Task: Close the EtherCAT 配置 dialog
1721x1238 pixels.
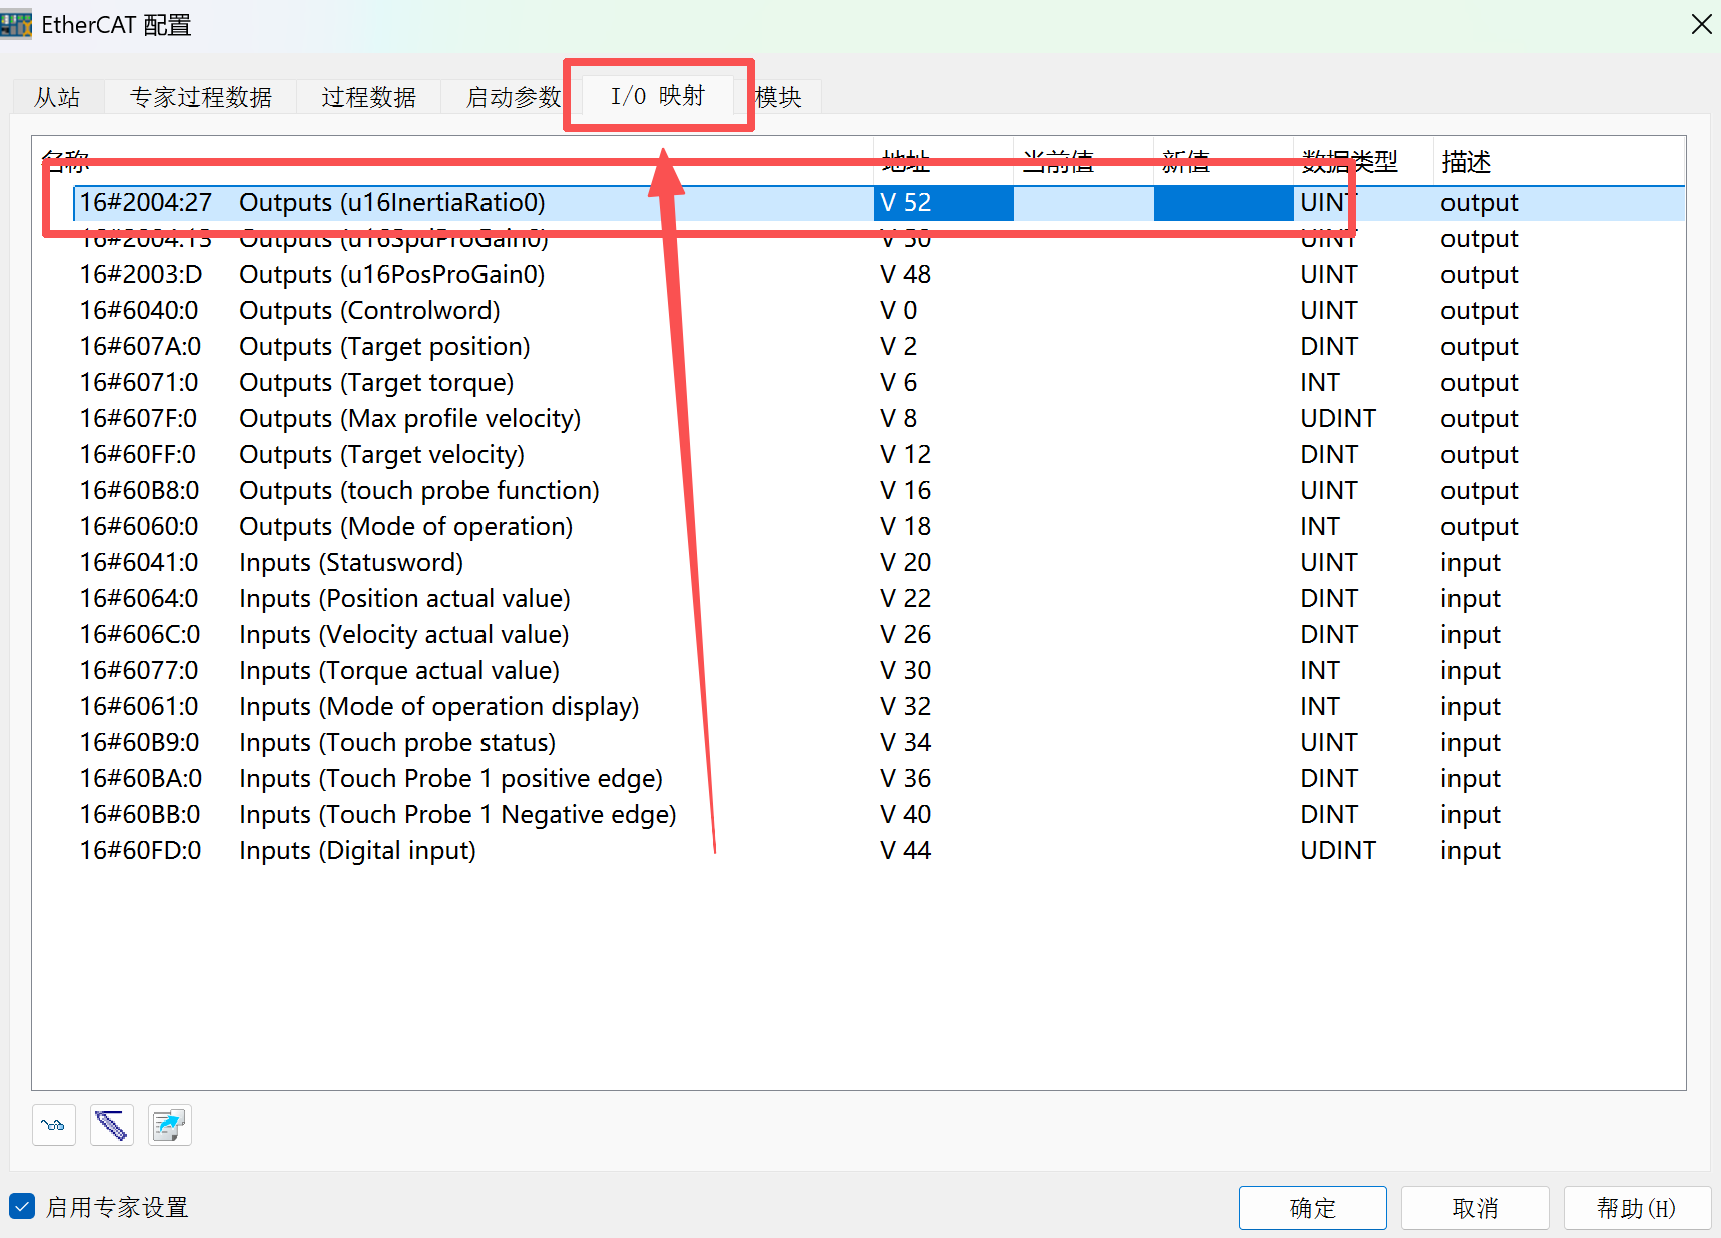Action: coord(1701,24)
